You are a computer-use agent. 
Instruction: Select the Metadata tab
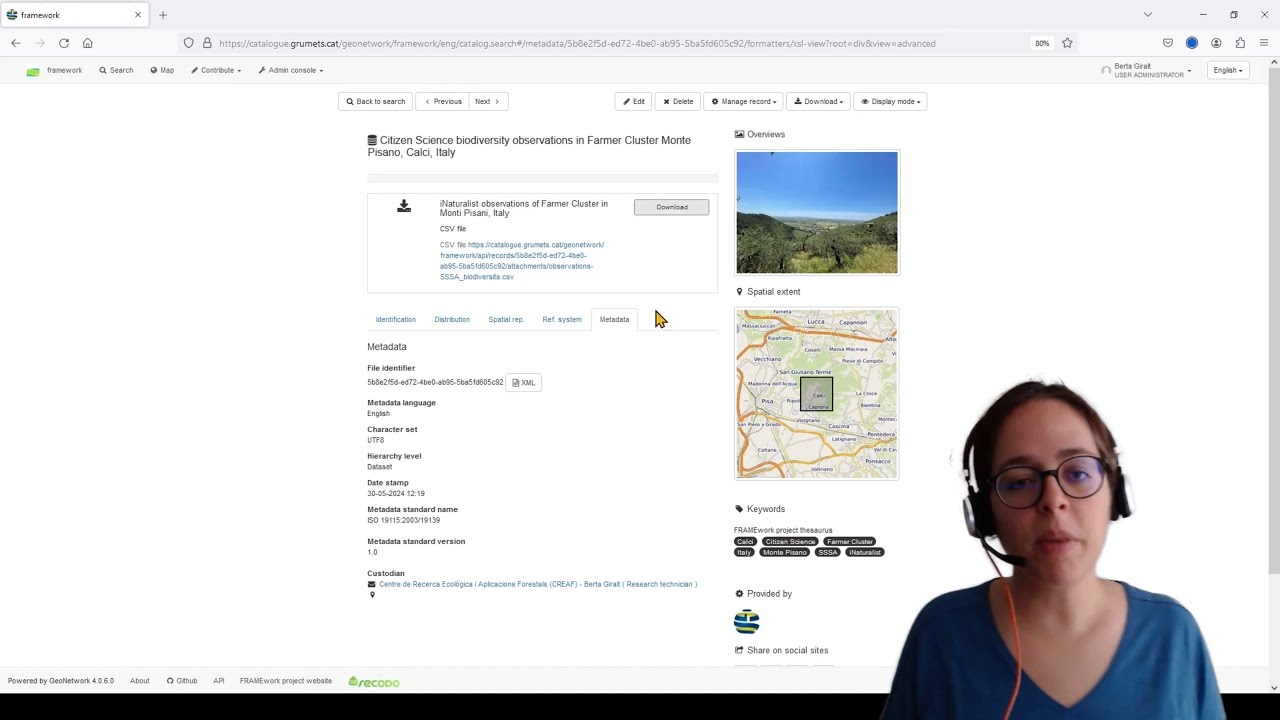pyautogui.click(x=614, y=319)
